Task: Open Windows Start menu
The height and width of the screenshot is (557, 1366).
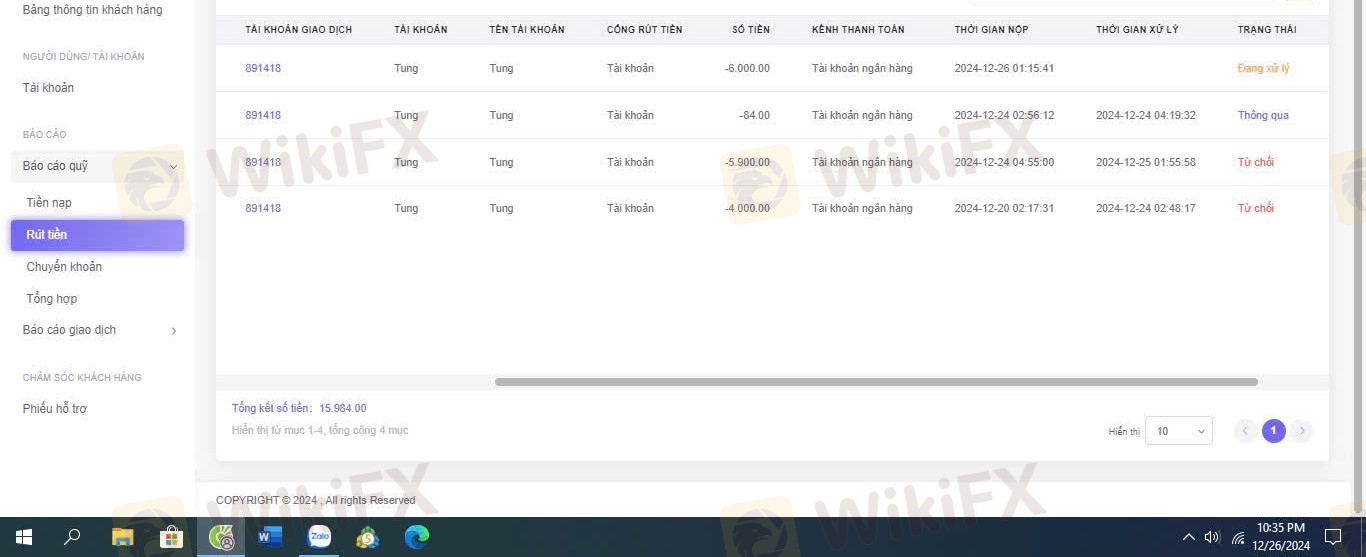Action: [x=24, y=537]
